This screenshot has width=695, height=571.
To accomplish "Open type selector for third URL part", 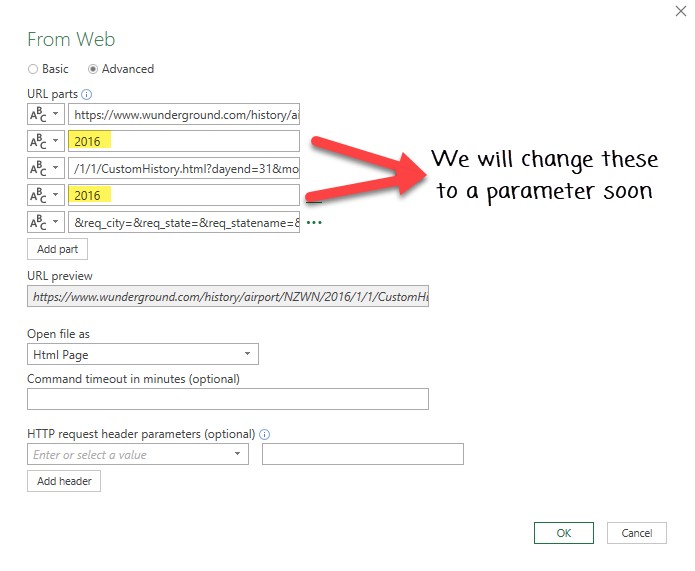I will (x=45, y=169).
